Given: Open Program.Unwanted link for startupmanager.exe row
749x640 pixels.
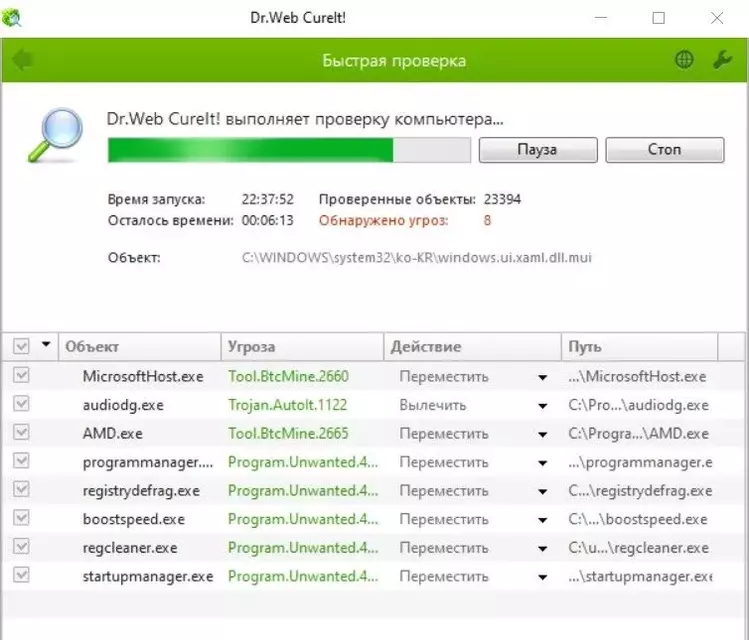Looking at the screenshot, I should (303, 576).
